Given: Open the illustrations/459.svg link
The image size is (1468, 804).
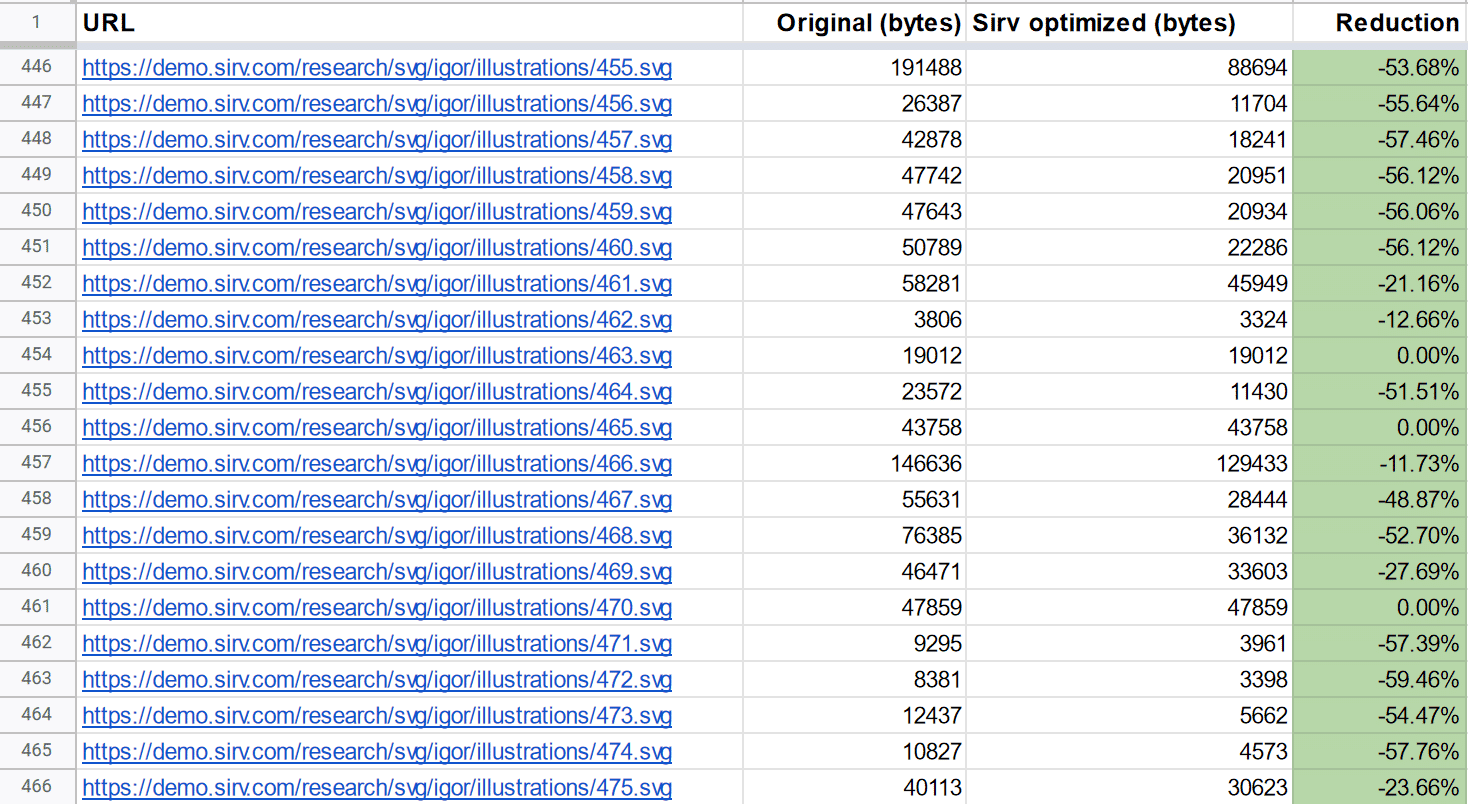Looking at the screenshot, I should [x=377, y=212].
